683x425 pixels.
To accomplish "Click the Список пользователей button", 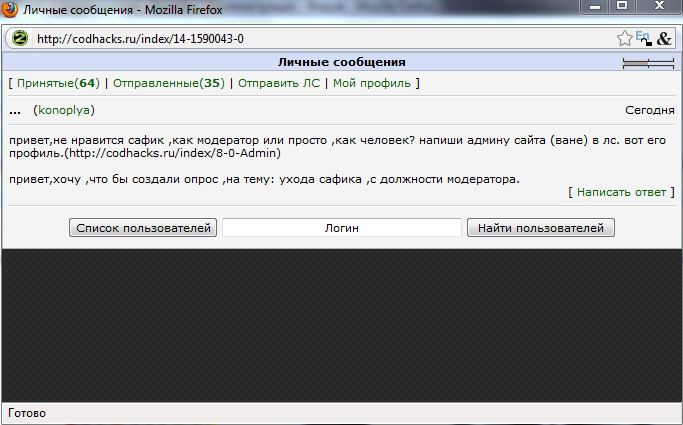I will [x=143, y=228].
